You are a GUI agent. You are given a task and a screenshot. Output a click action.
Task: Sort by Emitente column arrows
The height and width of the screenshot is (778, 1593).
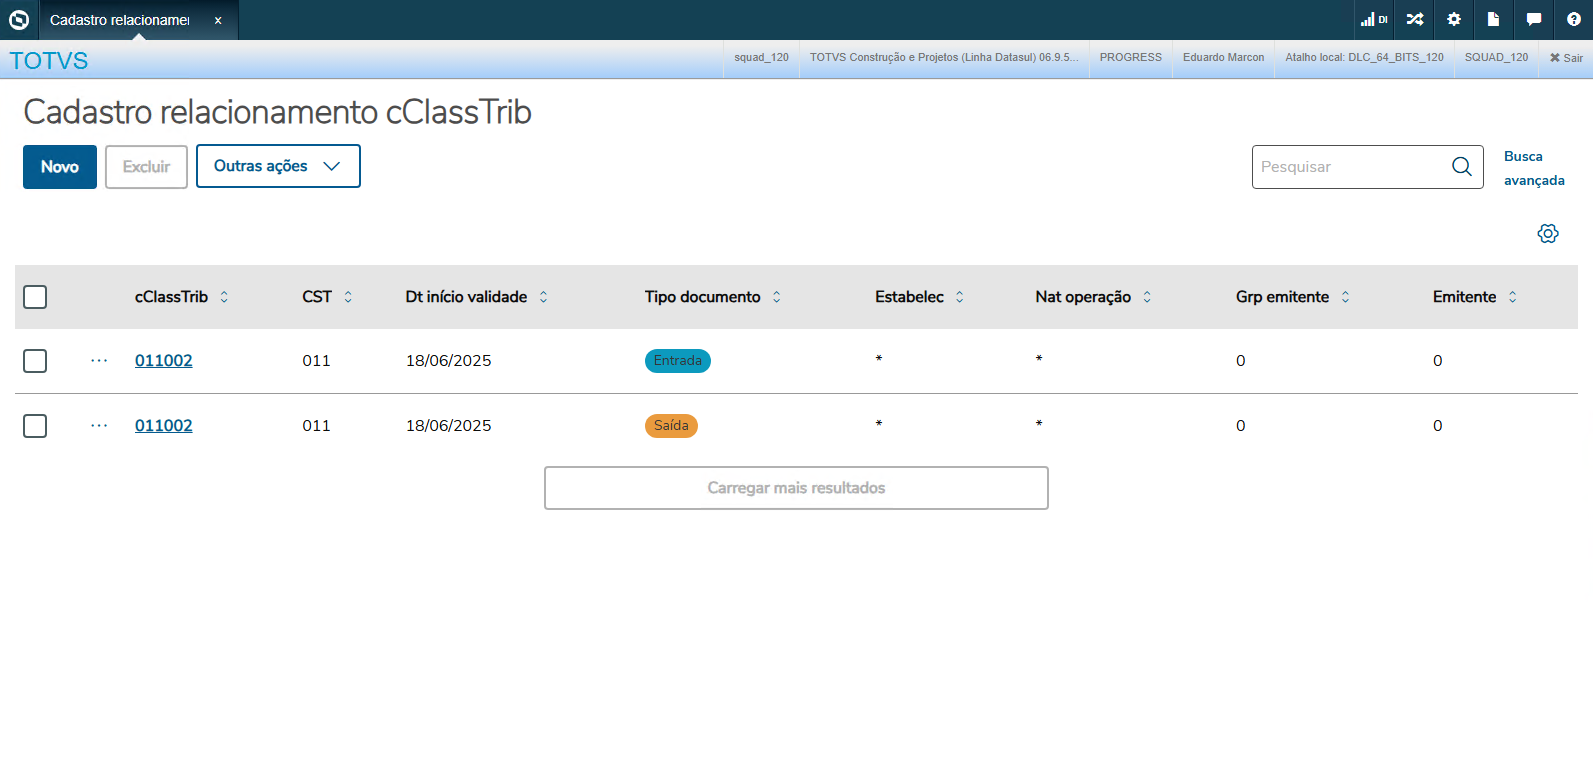1512,297
